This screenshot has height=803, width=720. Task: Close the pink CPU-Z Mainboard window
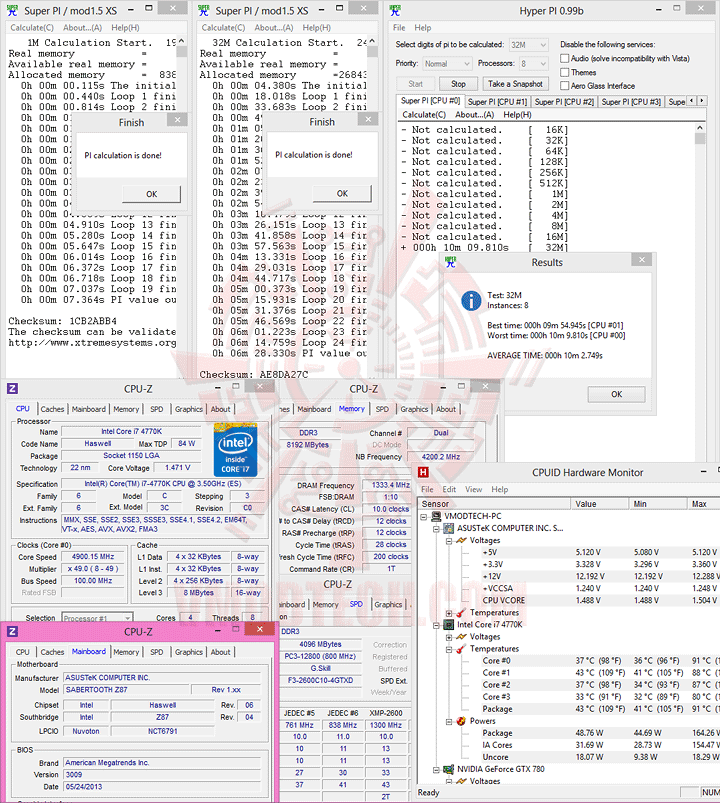pos(260,629)
